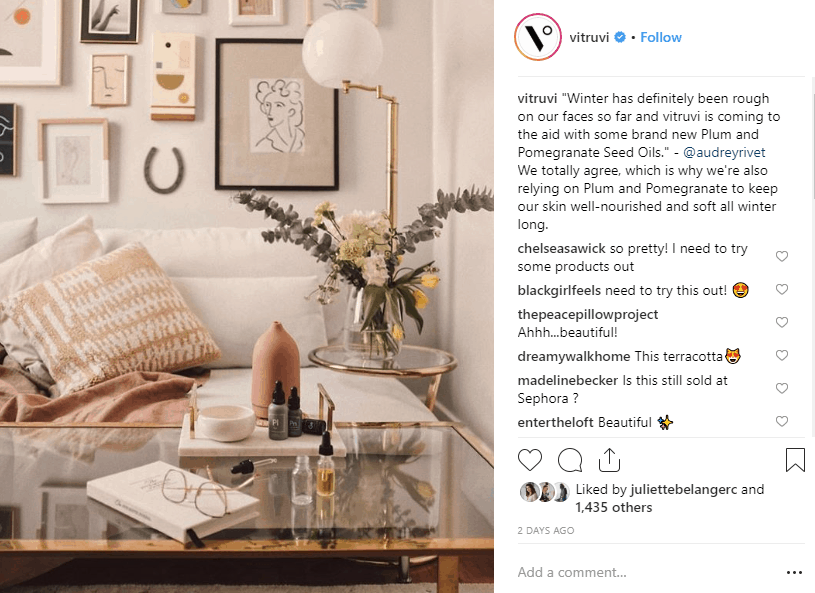Save post with bookmark icon

click(x=795, y=460)
